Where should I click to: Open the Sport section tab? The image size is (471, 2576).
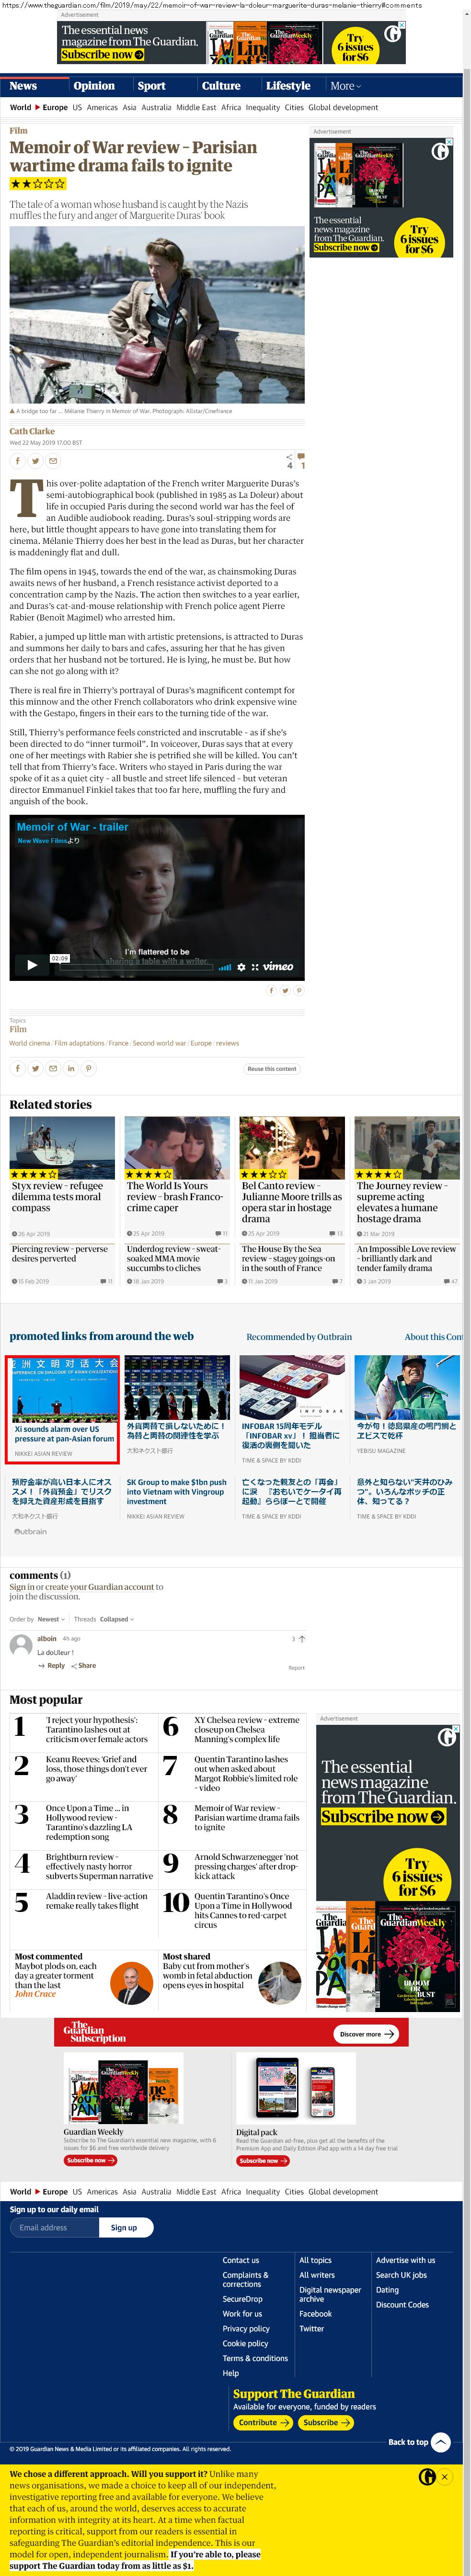(x=152, y=86)
